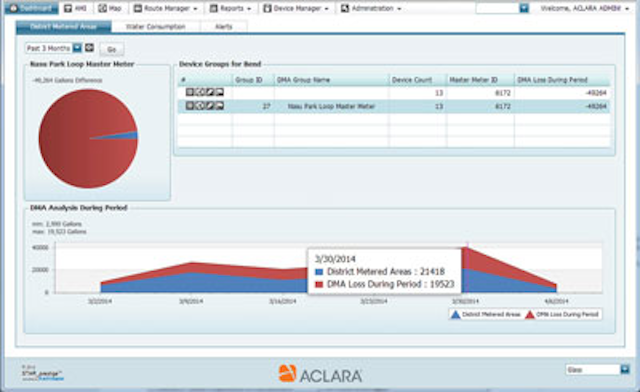Click the Go button
This screenshot has height=392, width=640.
point(112,49)
